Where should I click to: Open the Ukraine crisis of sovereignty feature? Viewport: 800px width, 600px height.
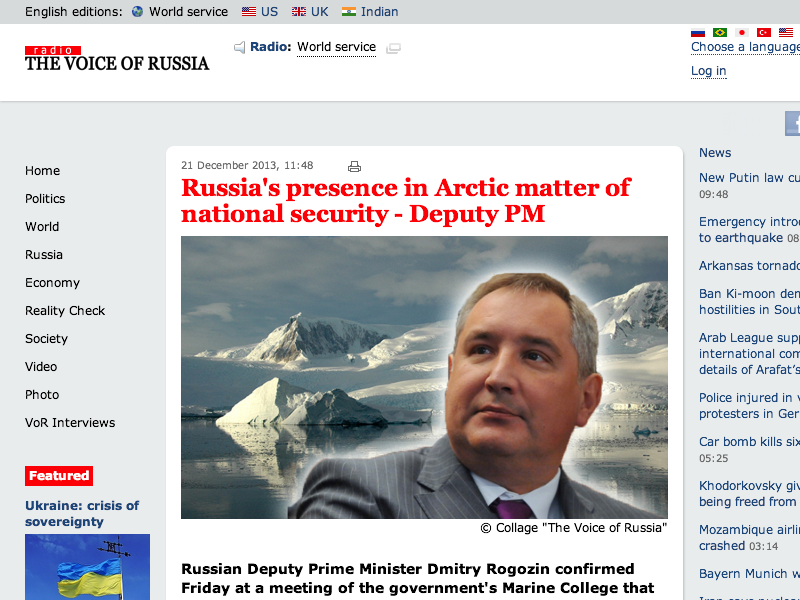82,513
